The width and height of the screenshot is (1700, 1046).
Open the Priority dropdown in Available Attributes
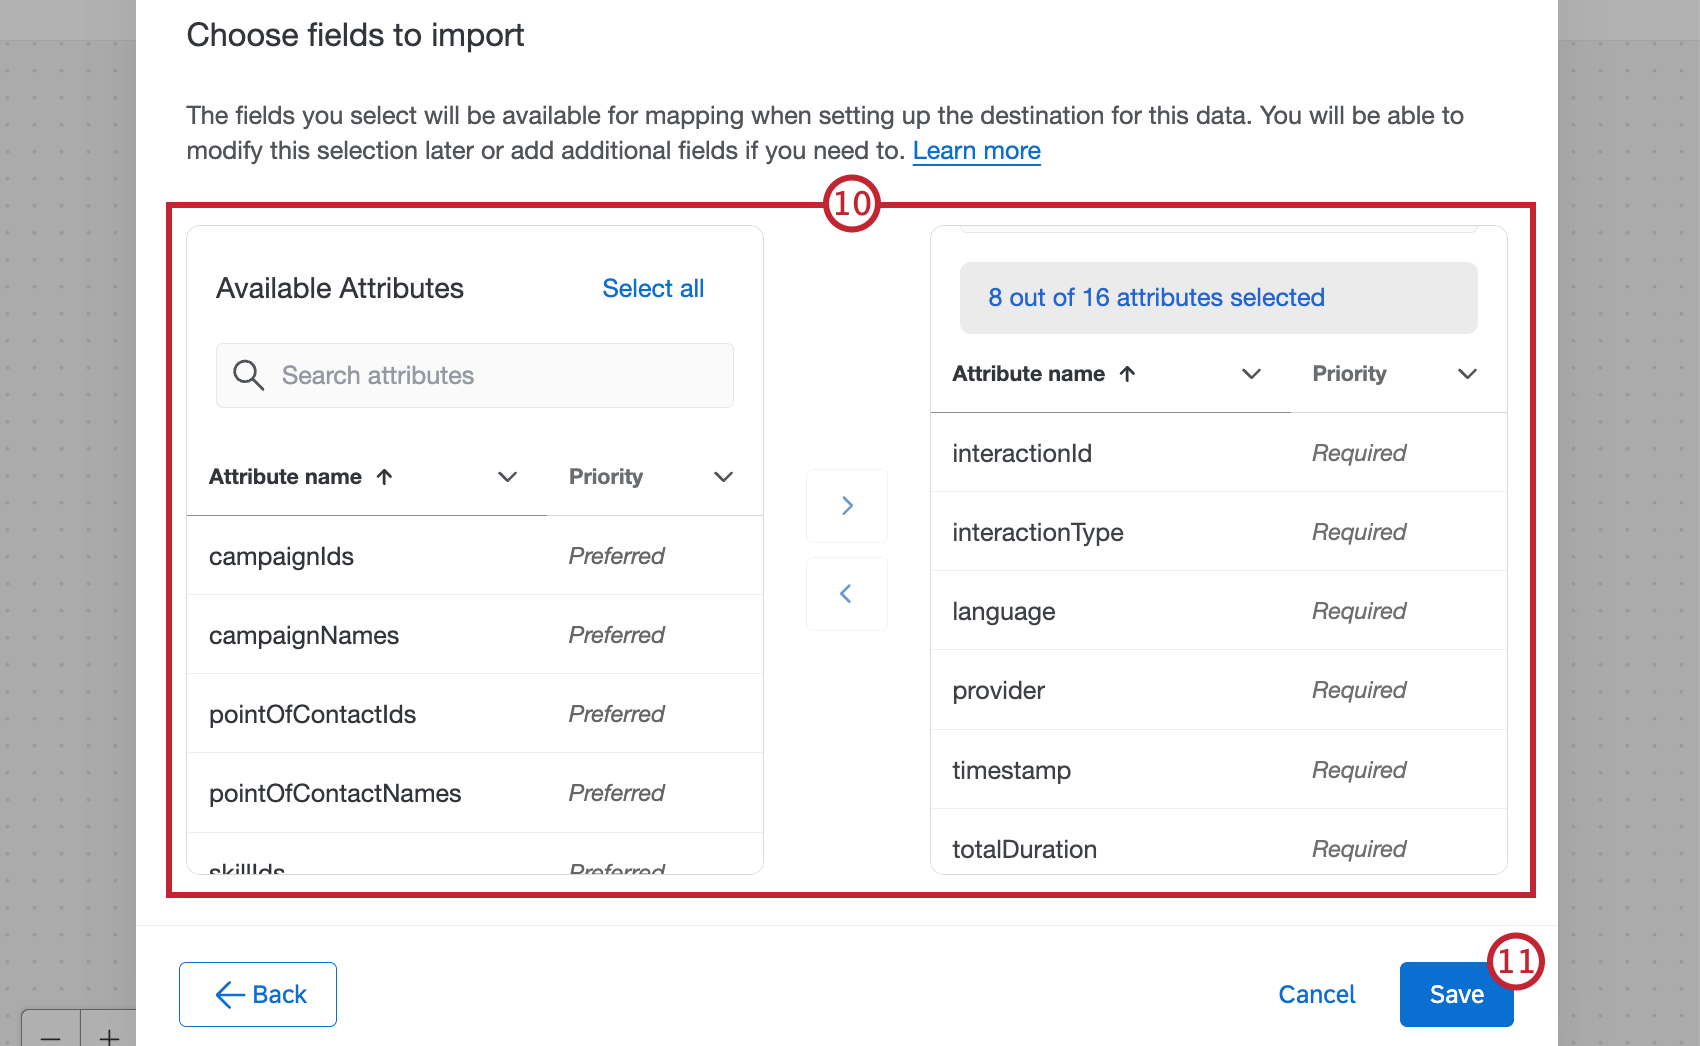pyautogui.click(x=723, y=477)
